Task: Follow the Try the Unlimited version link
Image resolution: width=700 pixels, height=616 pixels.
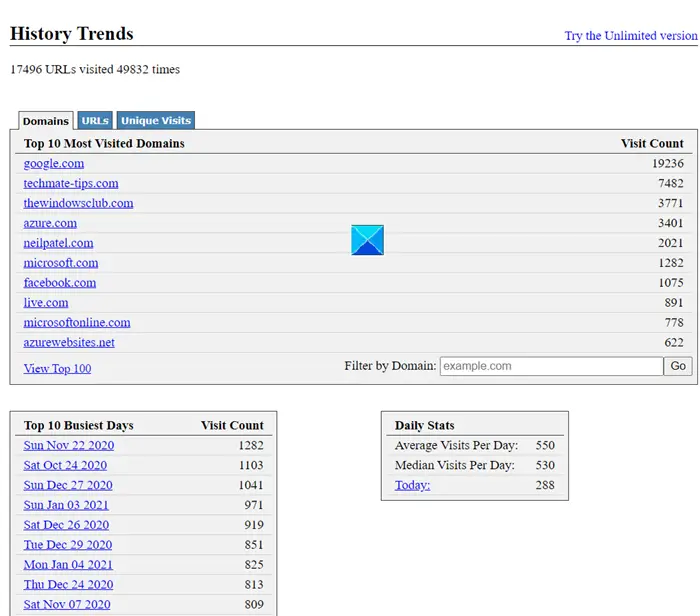Action: (631, 36)
